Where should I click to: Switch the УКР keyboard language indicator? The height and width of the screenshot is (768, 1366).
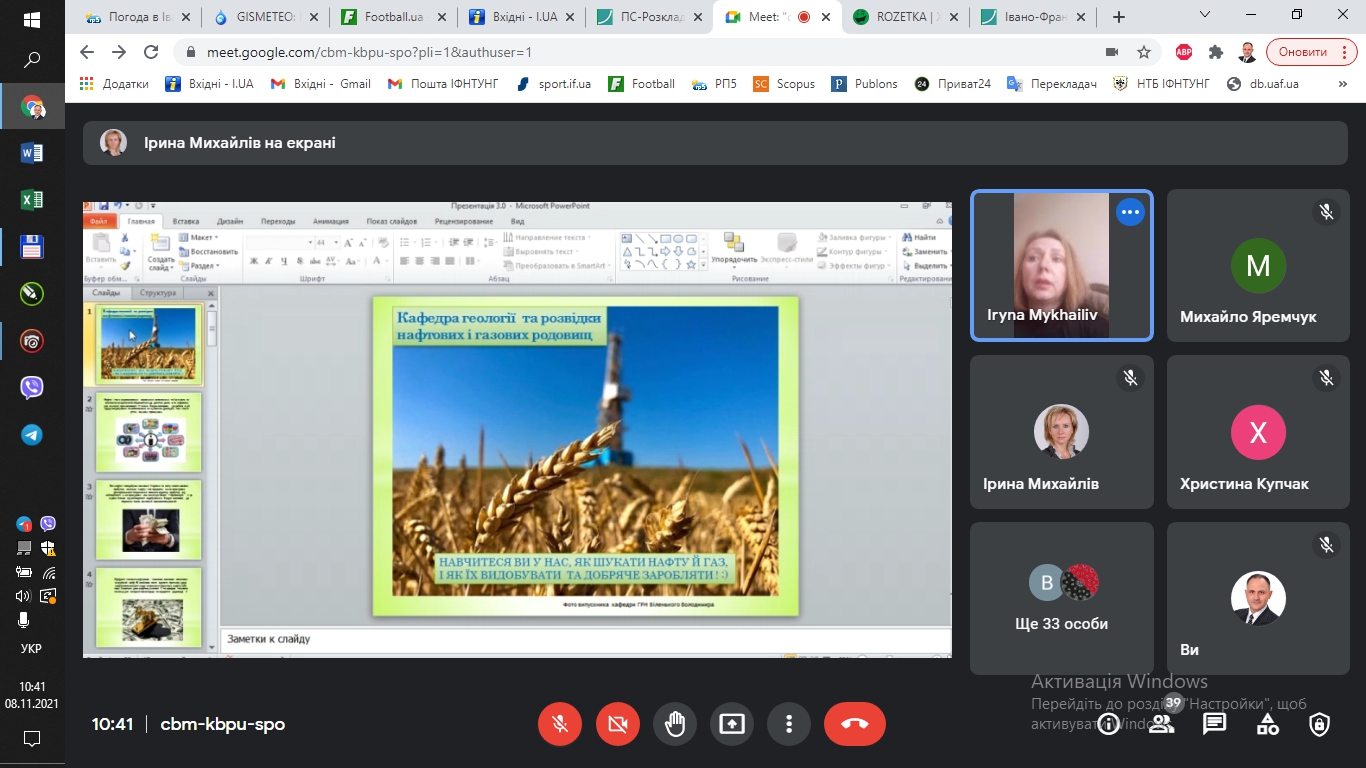click(31, 649)
